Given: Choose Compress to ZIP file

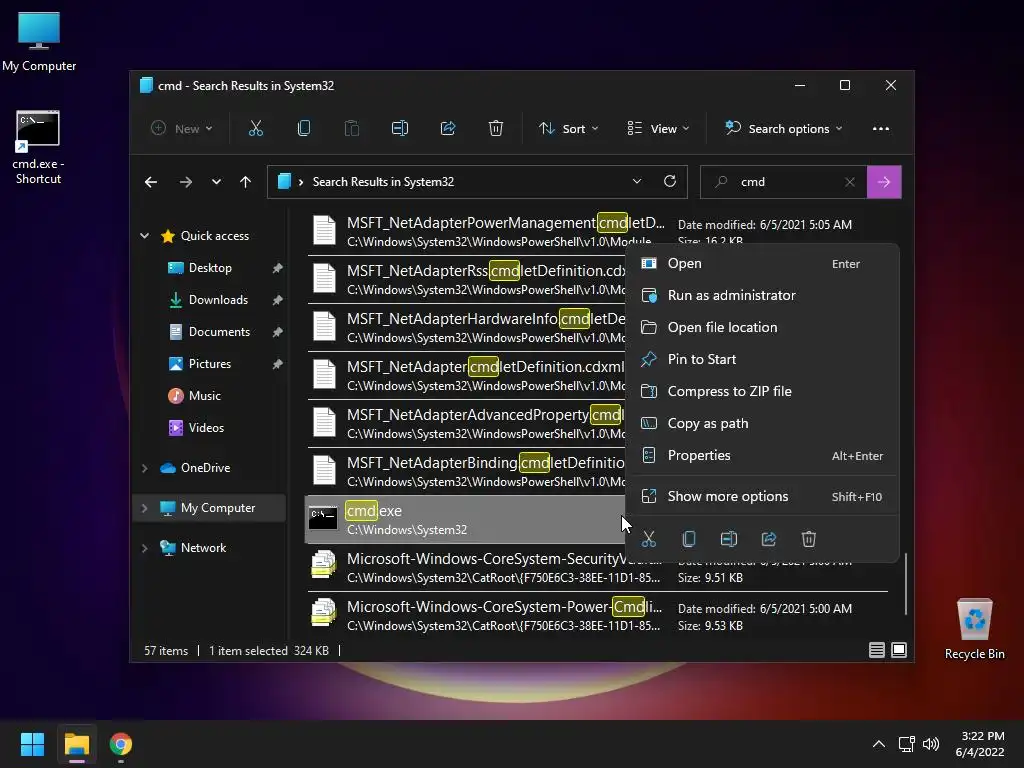Looking at the screenshot, I should click(761, 392).
